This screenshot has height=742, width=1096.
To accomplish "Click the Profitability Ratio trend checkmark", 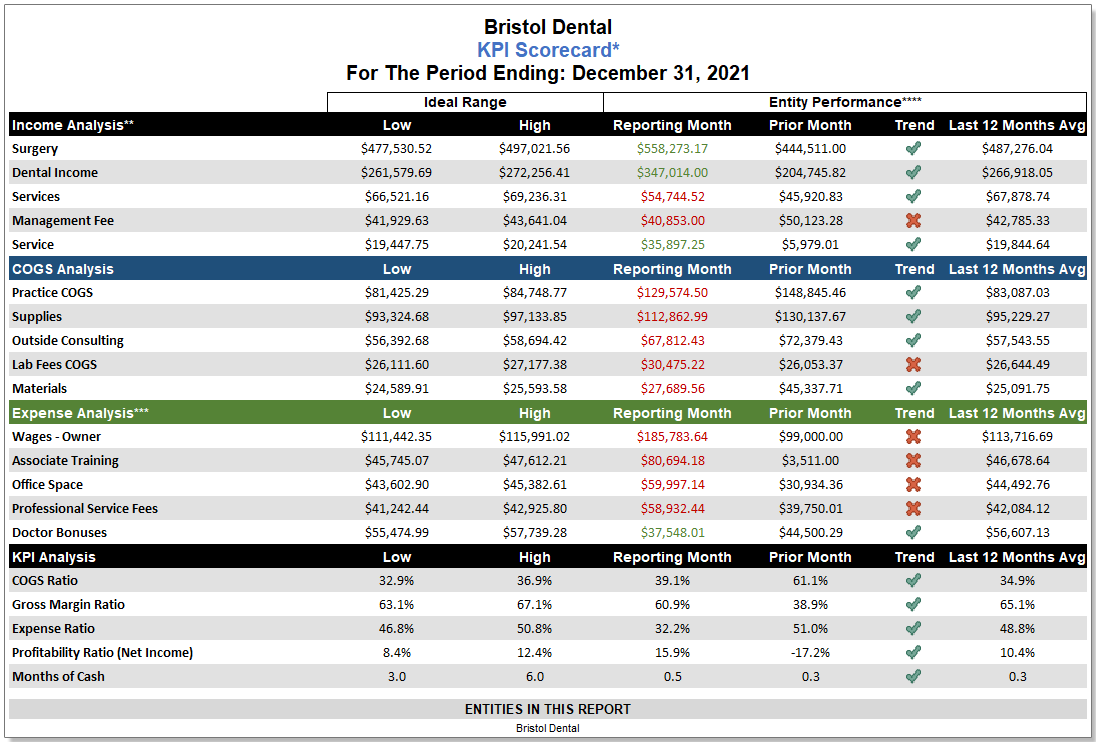I will pos(913,653).
